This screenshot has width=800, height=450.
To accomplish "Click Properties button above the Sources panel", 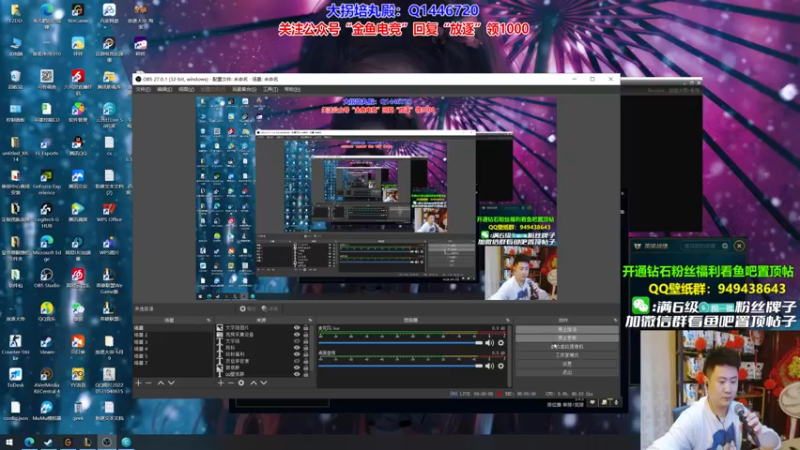I will [x=247, y=309].
